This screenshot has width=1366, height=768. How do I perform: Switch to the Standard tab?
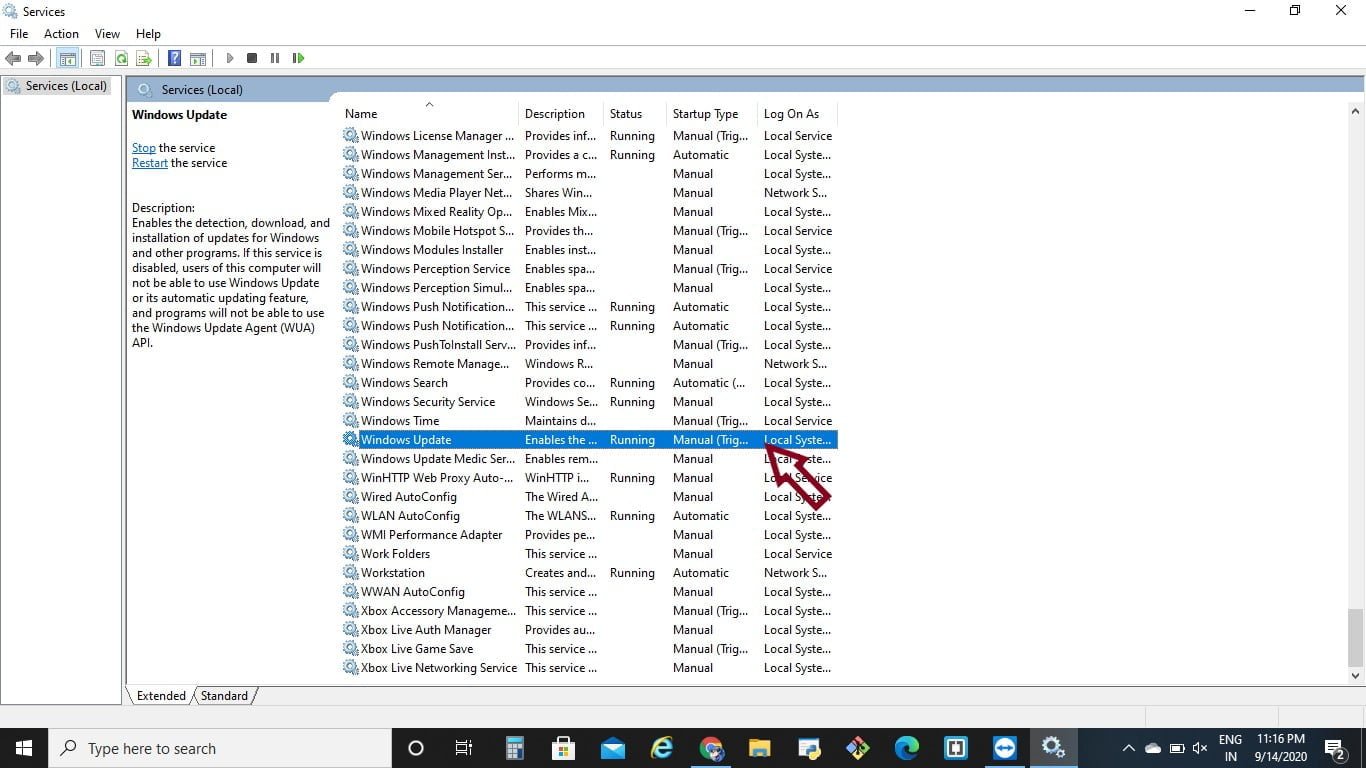pos(224,696)
